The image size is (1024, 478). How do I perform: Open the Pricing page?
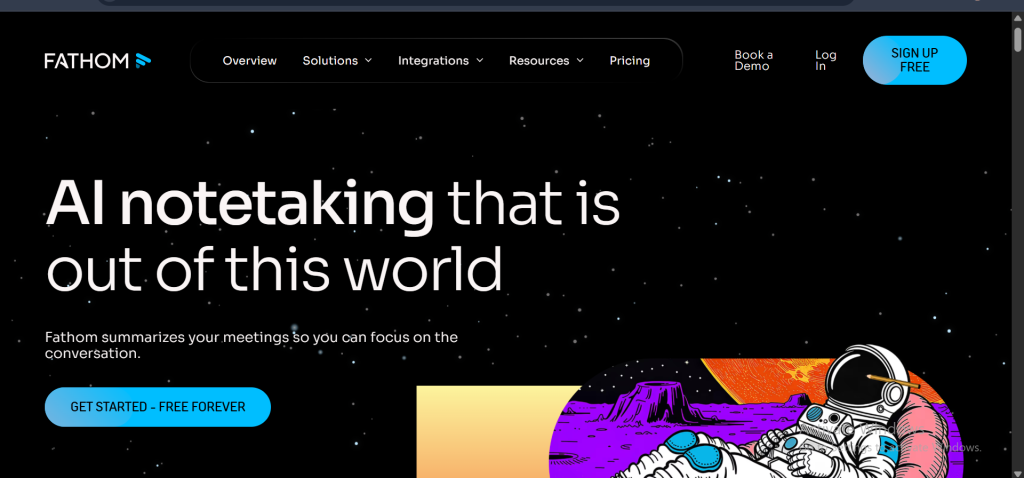[x=630, y=61]
